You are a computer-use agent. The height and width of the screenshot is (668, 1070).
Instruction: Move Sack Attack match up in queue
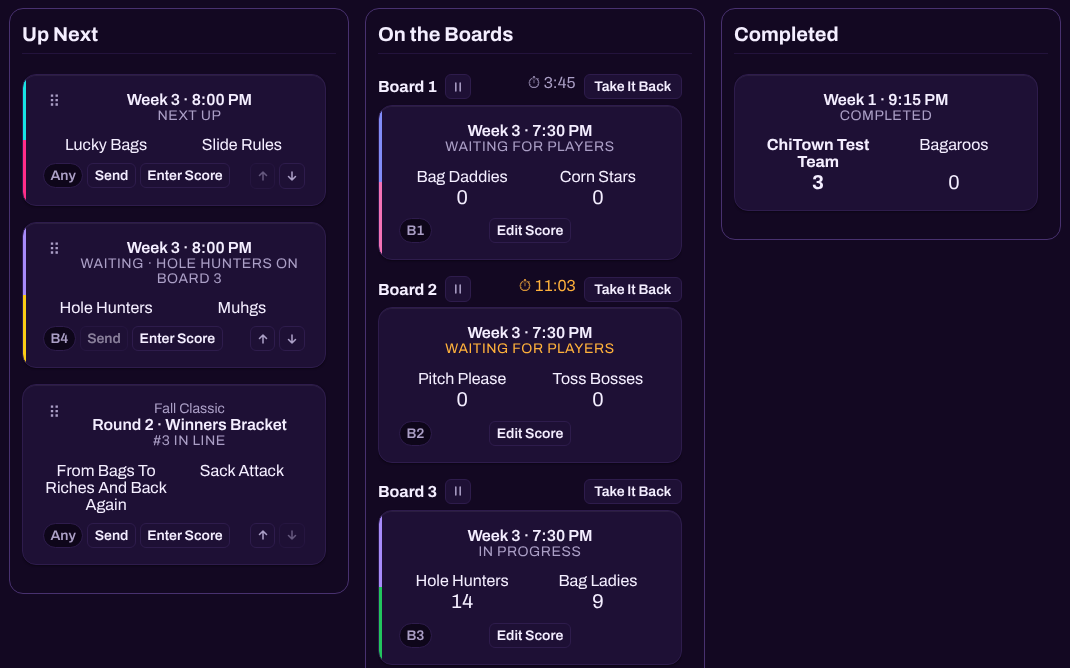pos(263,536)
